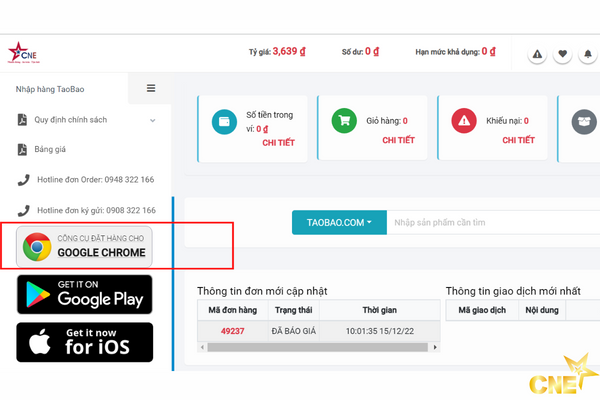Click the red complaint warning icon

coord(464,121)
